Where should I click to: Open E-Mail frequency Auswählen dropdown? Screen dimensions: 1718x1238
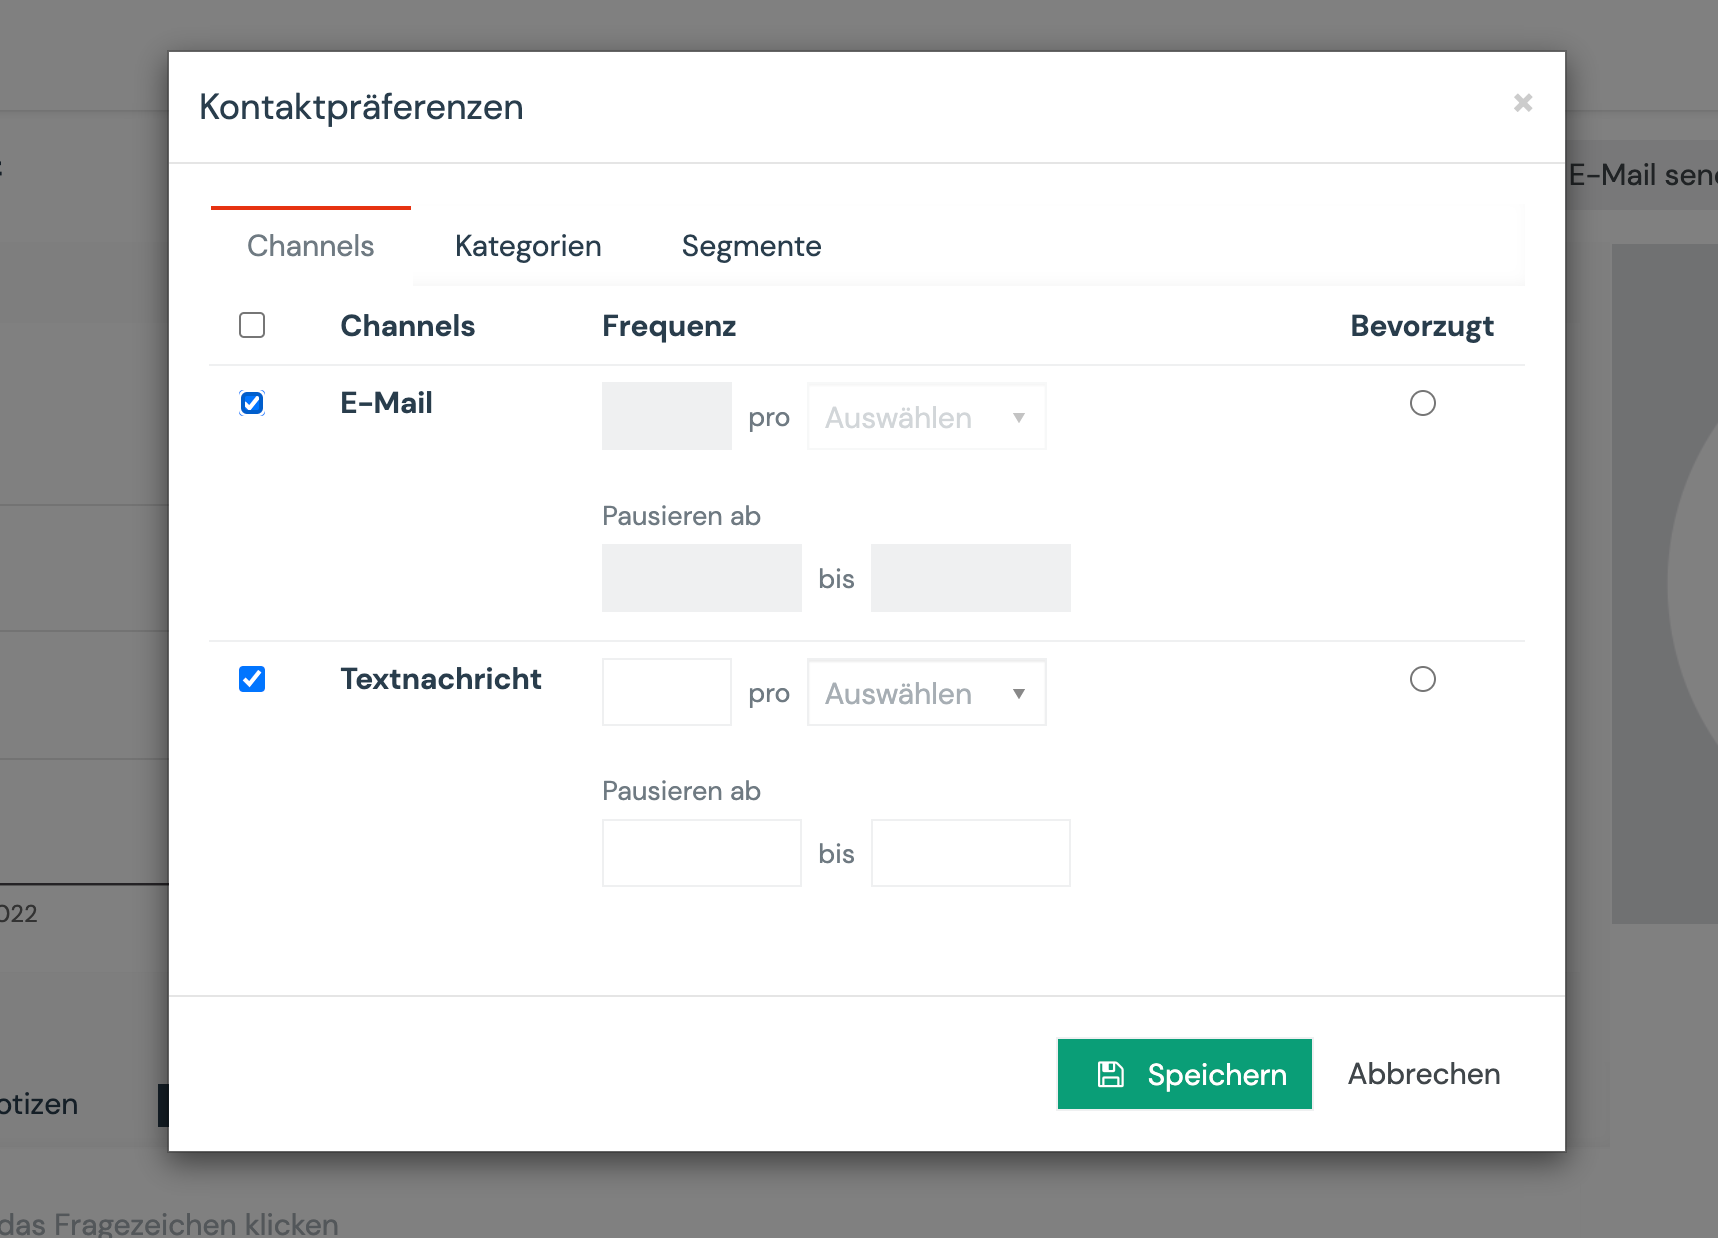tap(926, 417)
